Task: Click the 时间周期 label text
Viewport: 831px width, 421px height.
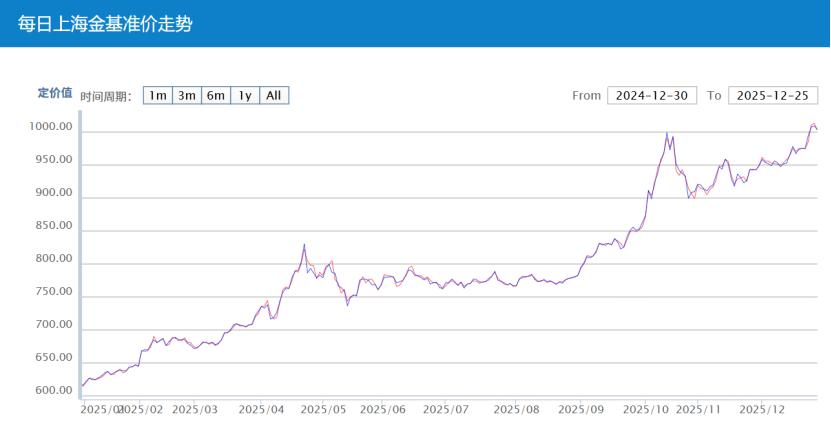Action: 105,97
